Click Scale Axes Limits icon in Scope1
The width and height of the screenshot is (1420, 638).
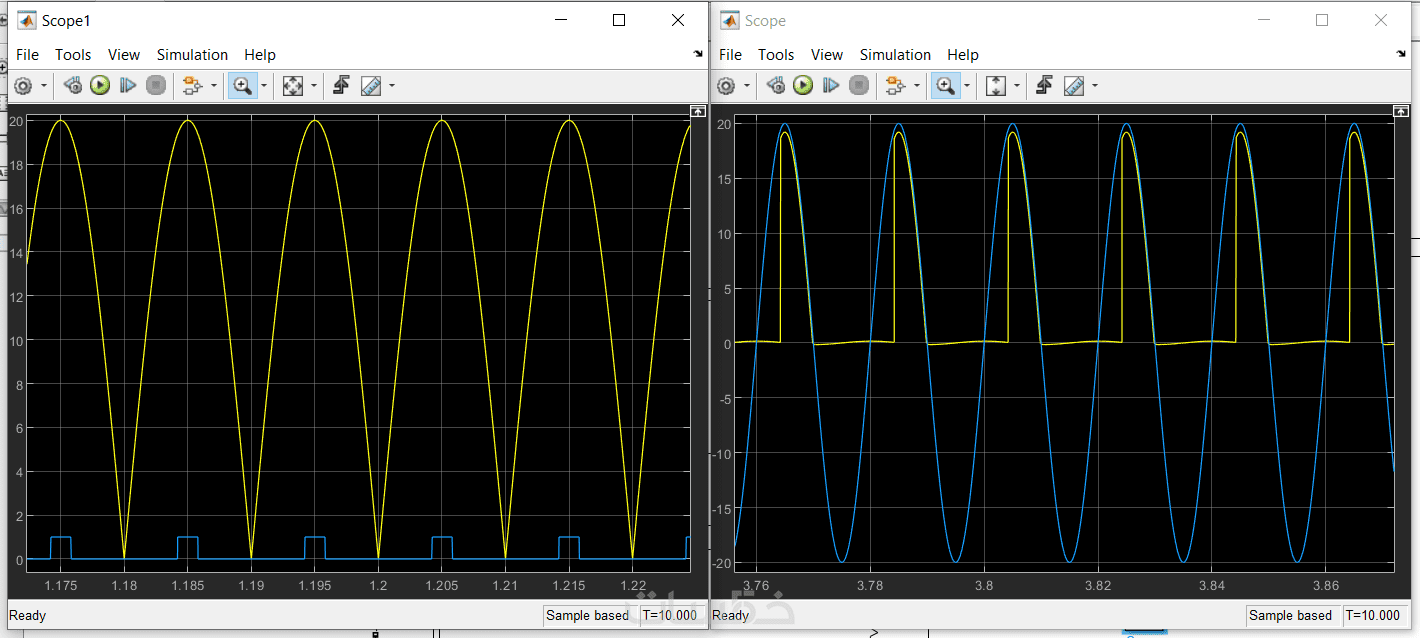[x=292, y=86]
